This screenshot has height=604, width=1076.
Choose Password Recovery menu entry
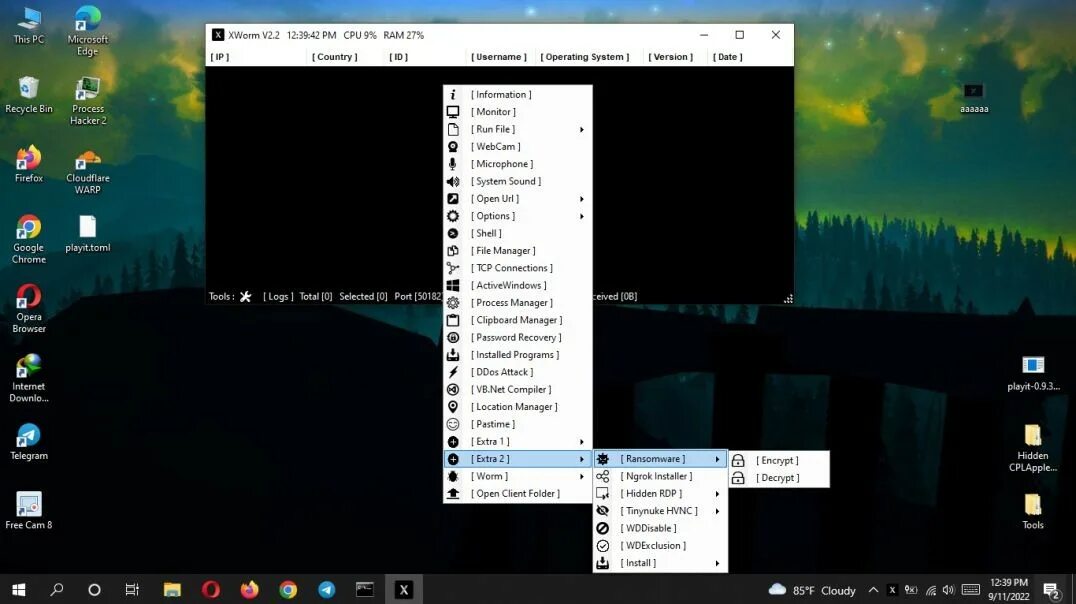(518, 338)
